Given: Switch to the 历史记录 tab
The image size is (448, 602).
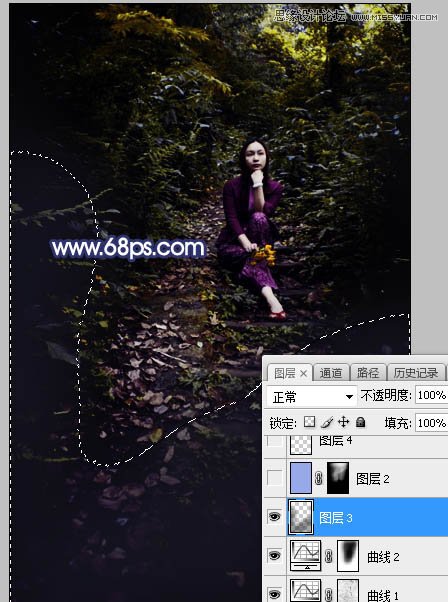Looking at the screenshot, I should pyautogui.click(x=416, y=373).
